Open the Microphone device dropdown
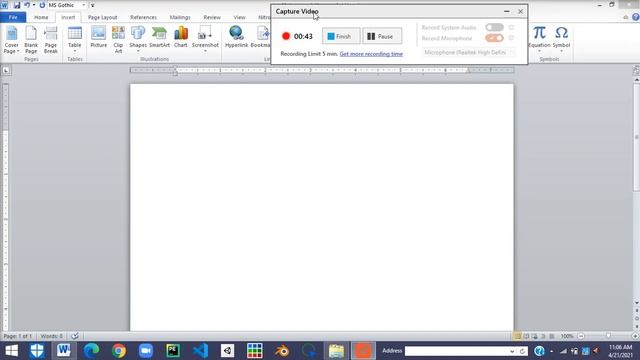Screen dimensions: 640x360 pos(469,52)
